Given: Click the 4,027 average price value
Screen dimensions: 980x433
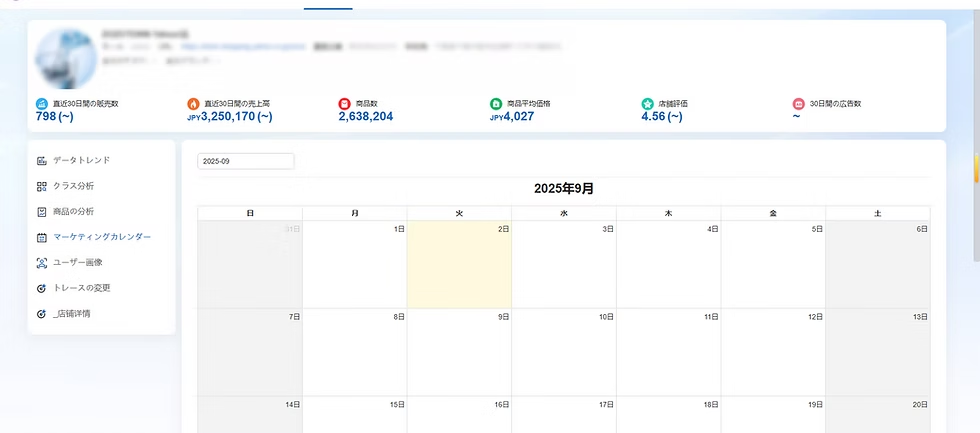Looking at the screenshot, I should click(519, 116).
